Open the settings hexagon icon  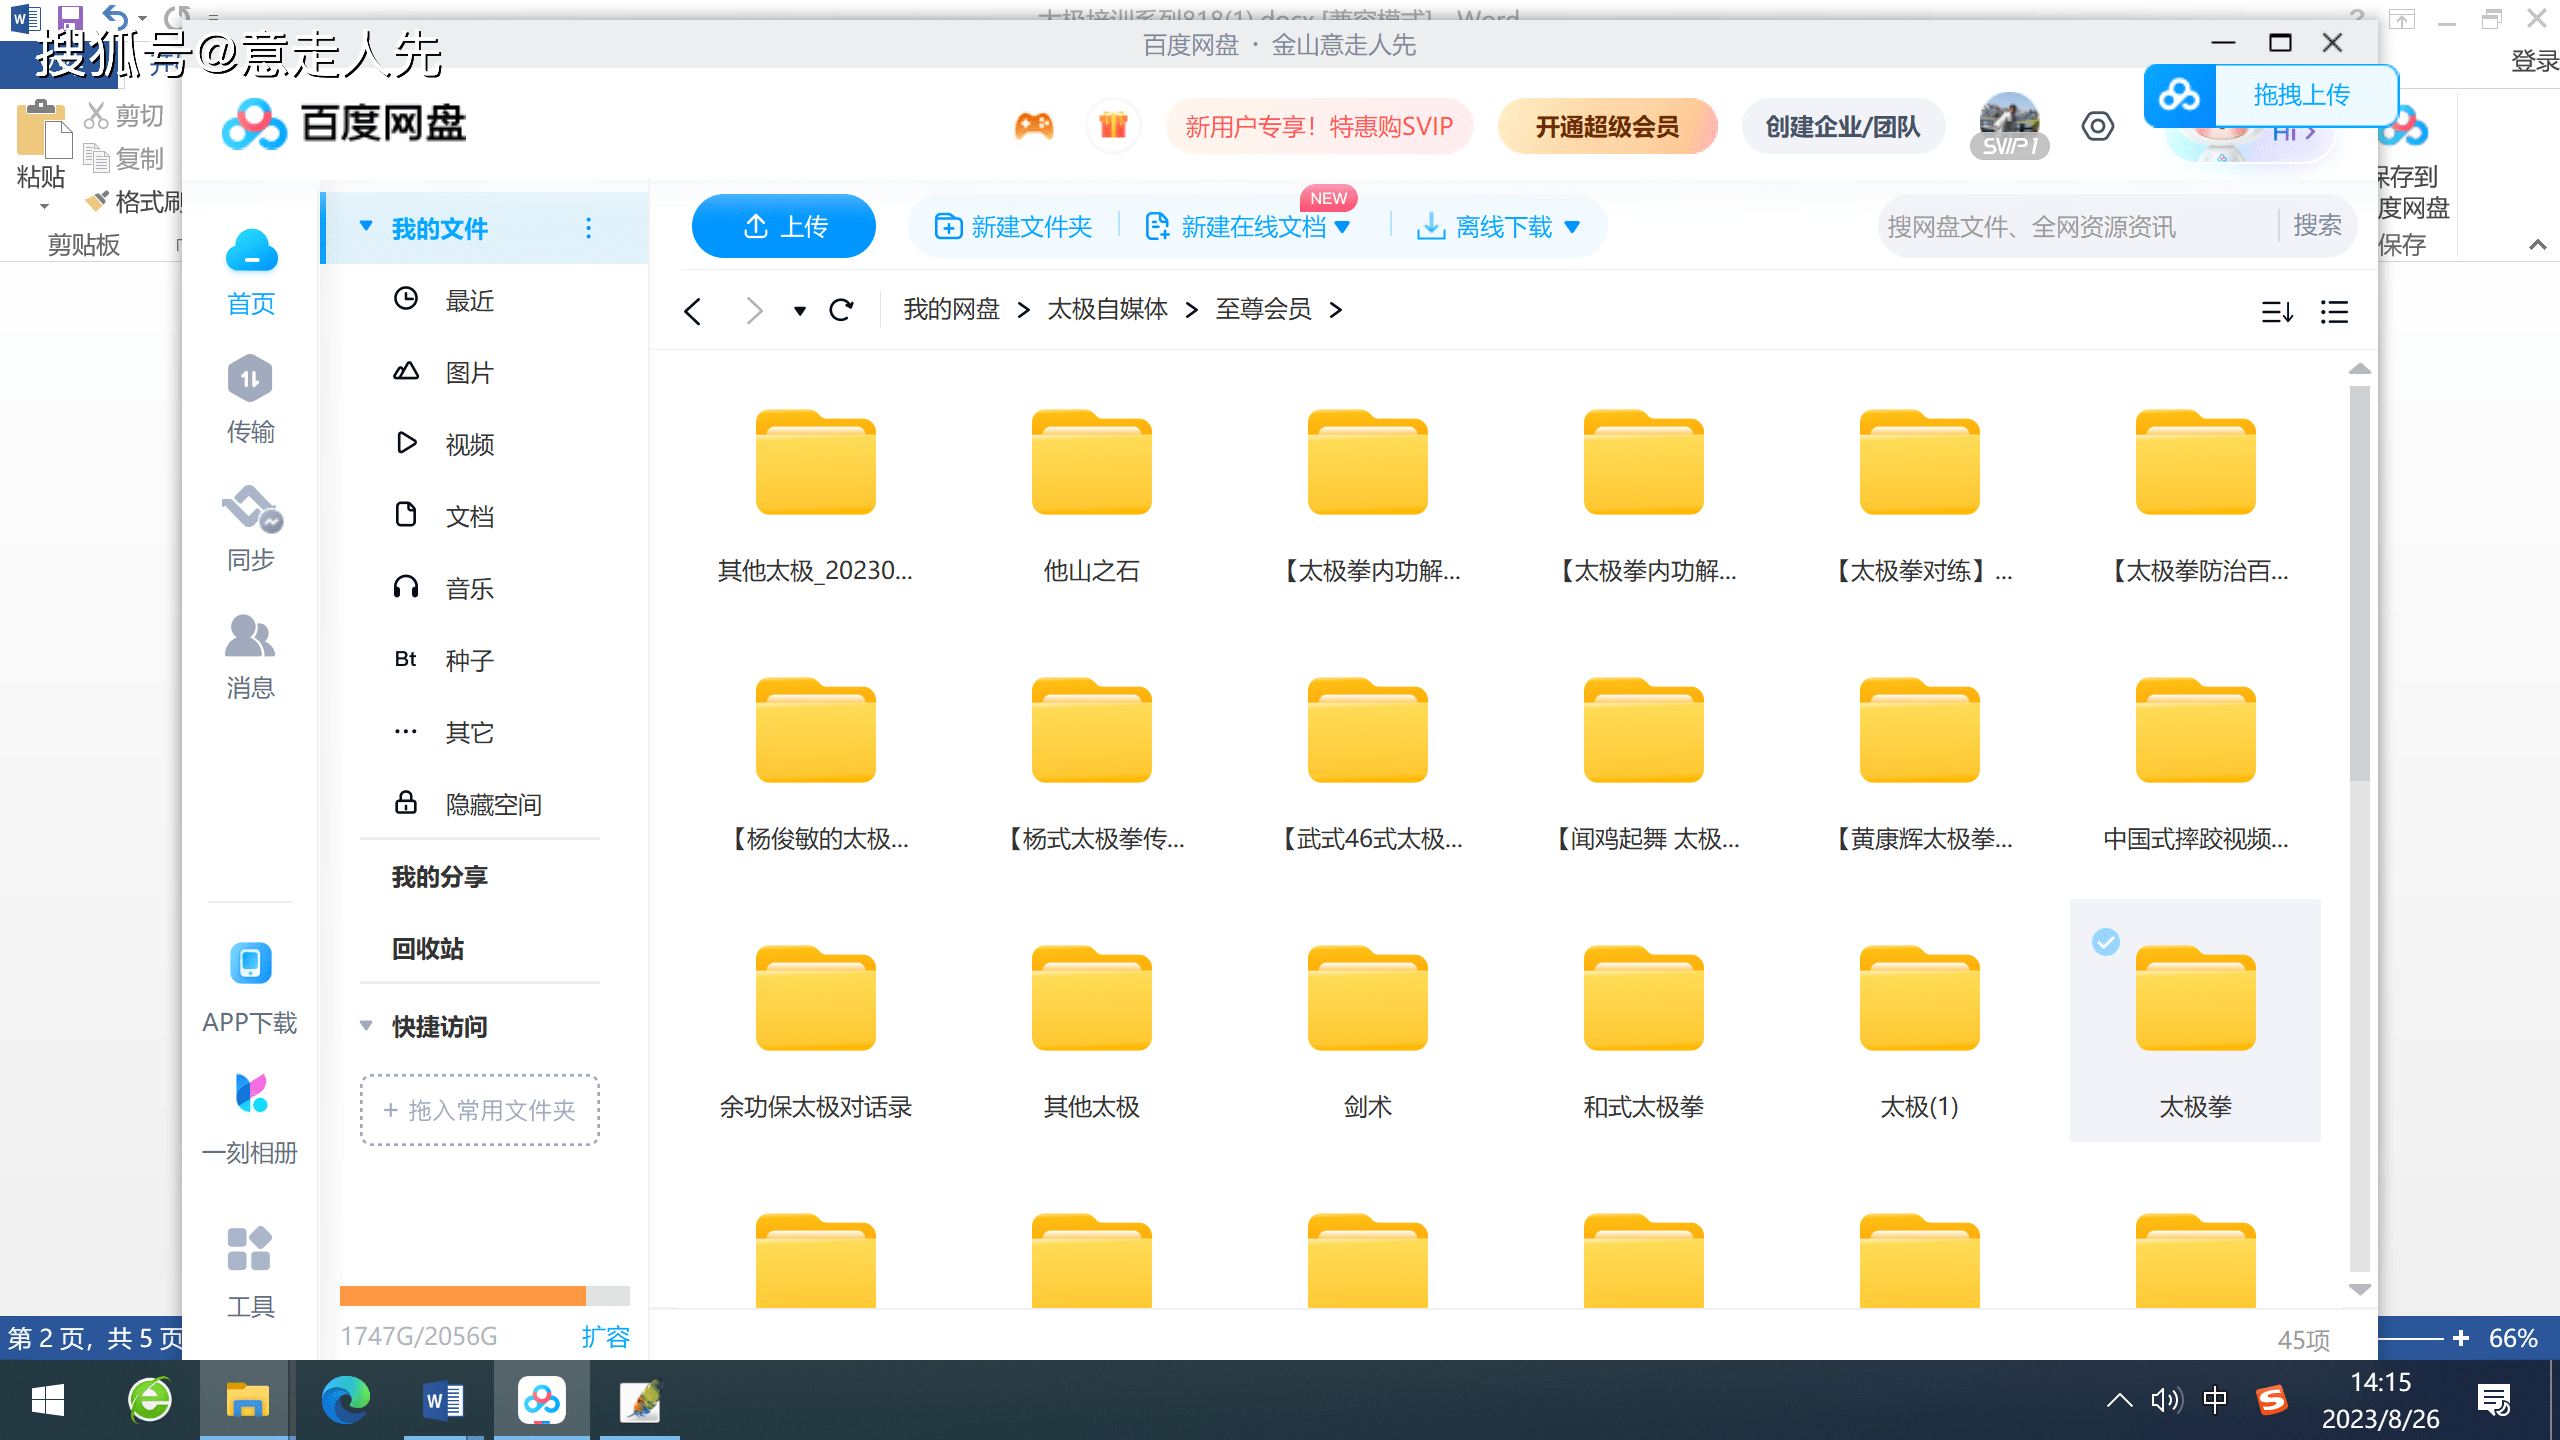pyautogui.click(x=2098, y=126)
